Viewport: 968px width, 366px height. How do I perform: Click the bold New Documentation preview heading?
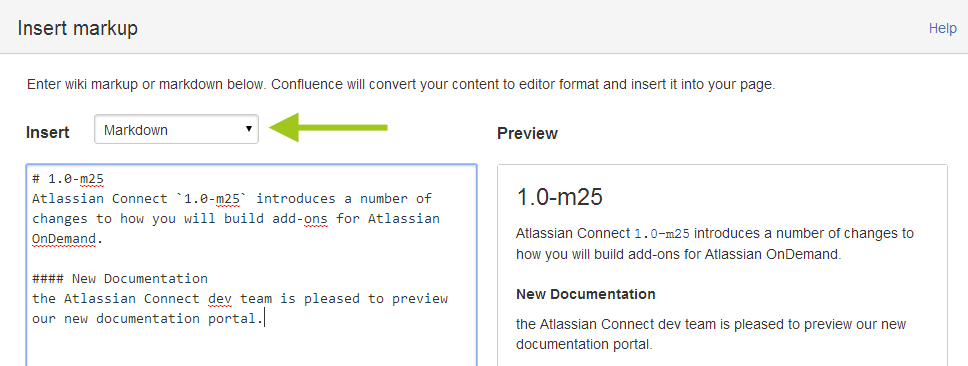coord(585,294)
